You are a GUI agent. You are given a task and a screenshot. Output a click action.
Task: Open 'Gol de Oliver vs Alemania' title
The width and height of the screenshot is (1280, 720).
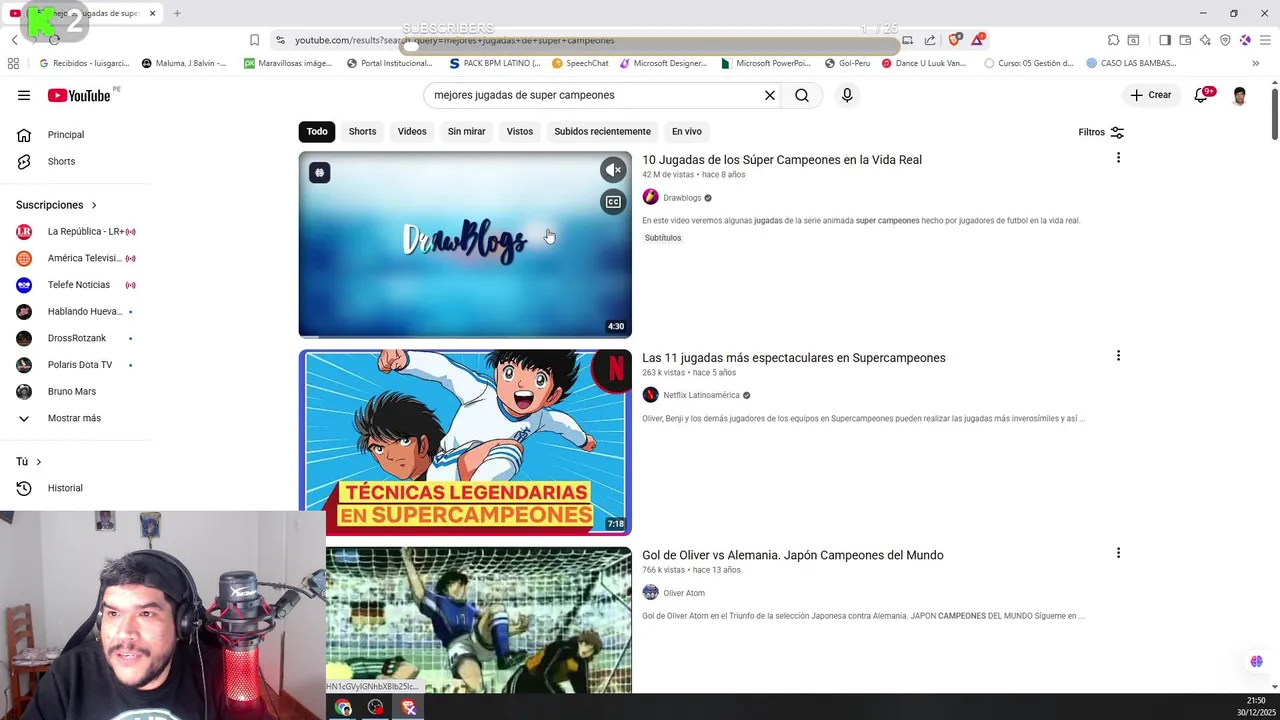click(x=793, y=555)
